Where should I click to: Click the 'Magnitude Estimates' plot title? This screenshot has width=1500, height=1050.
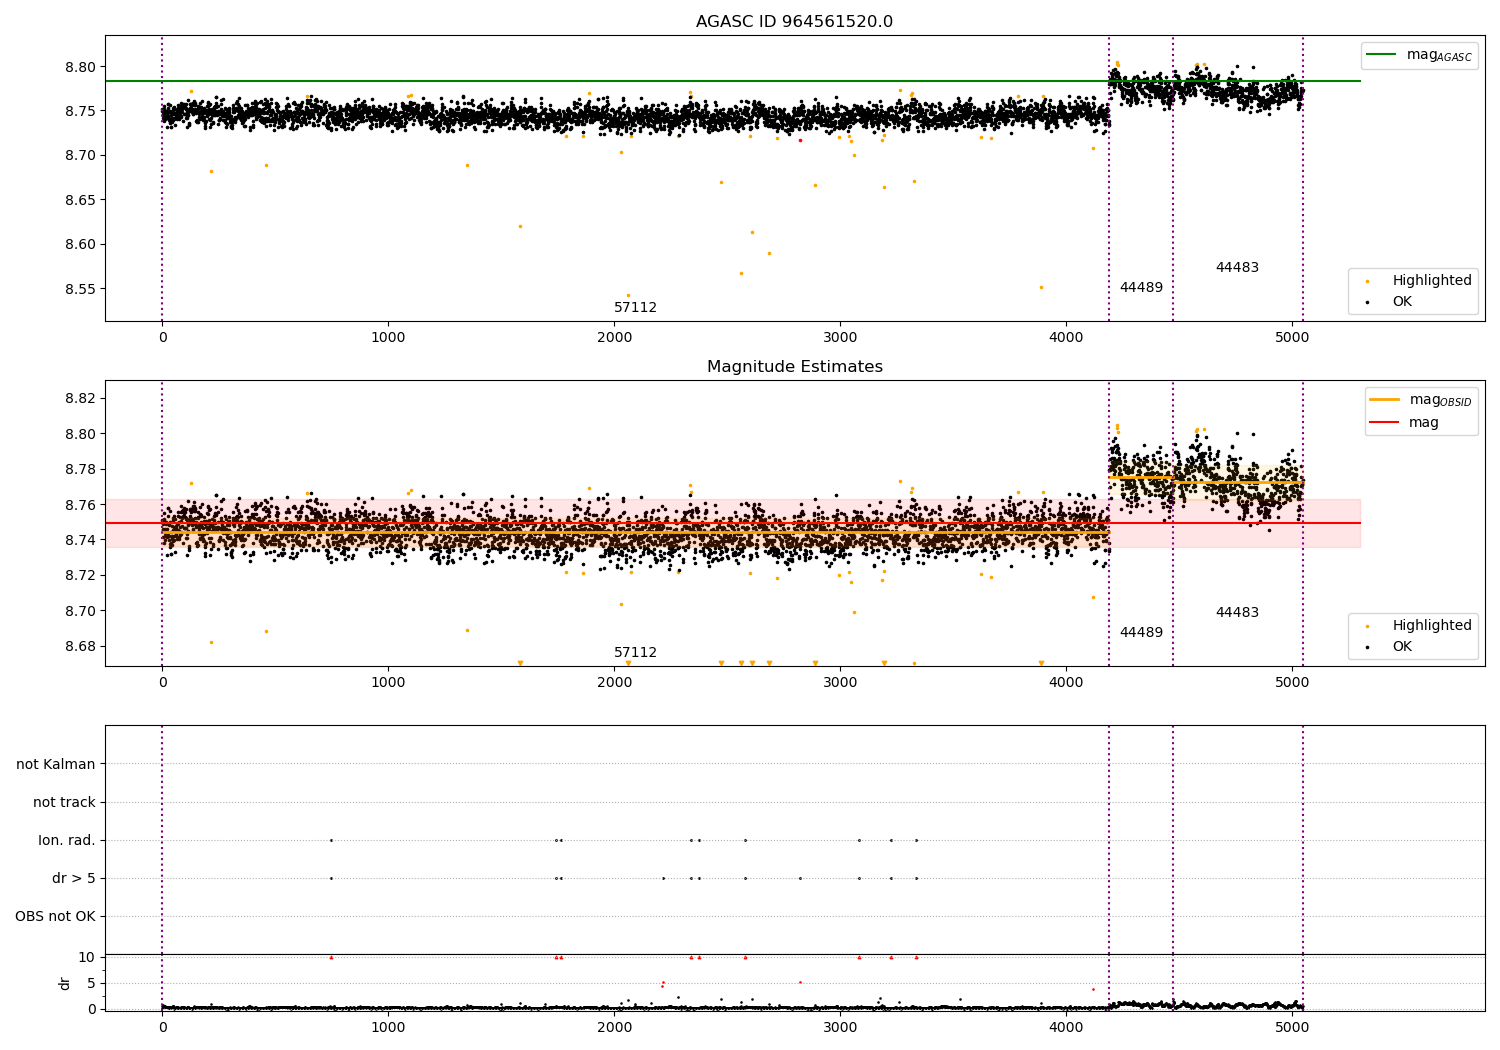tap(794, 367)
